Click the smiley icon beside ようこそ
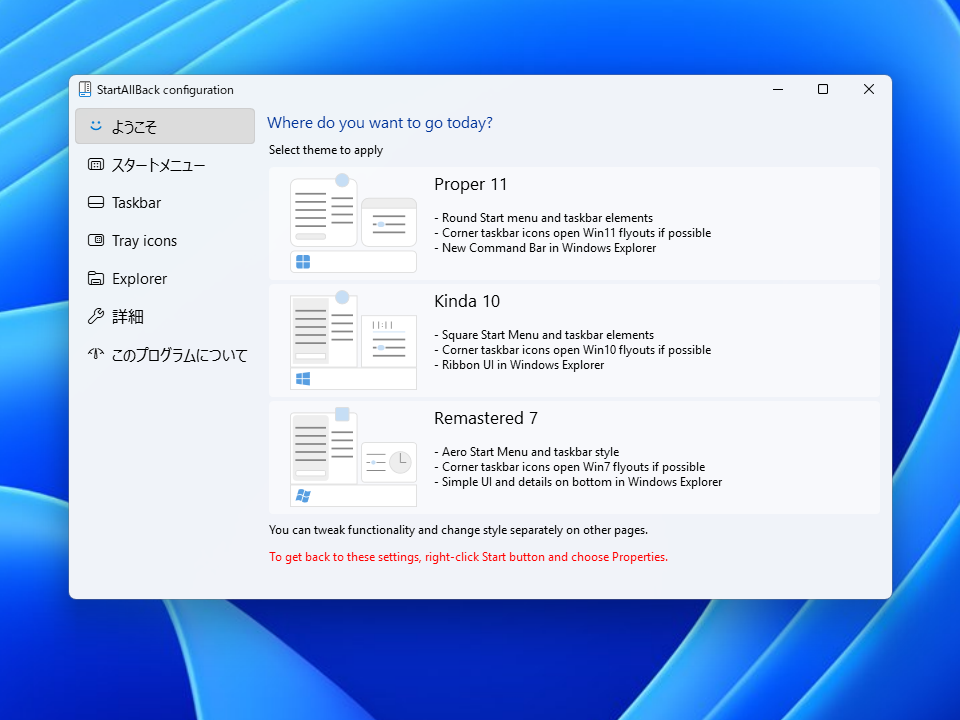This screenshot has width=960, height=720. pos(96,126)
